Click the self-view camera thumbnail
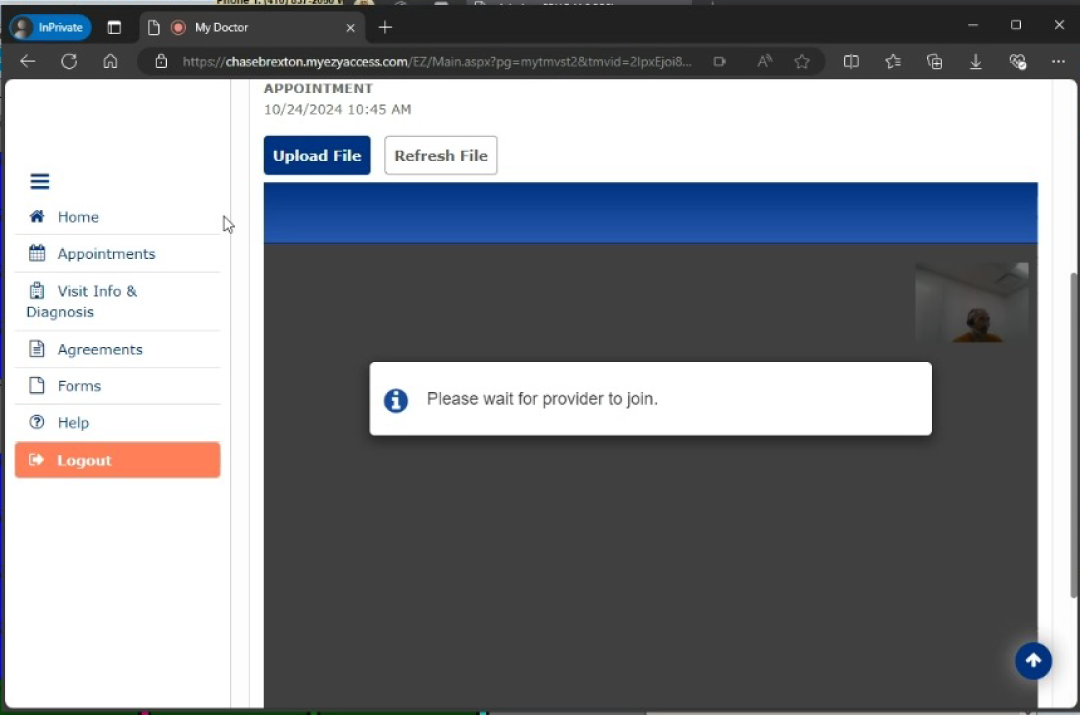Screen dimensions: 1080x715 [x=971, y=303]
